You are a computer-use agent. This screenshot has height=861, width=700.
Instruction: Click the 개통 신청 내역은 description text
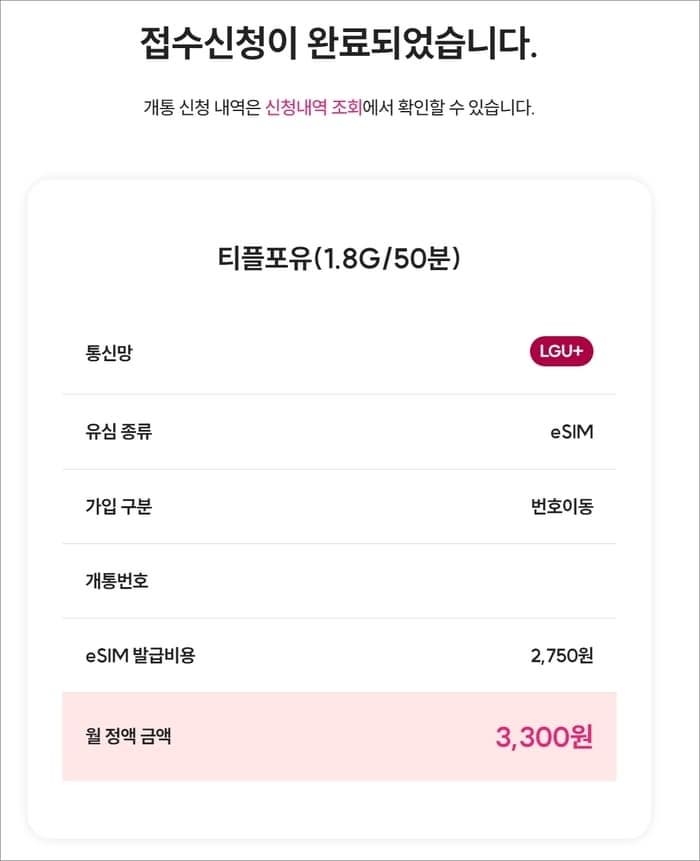point(202,107)
